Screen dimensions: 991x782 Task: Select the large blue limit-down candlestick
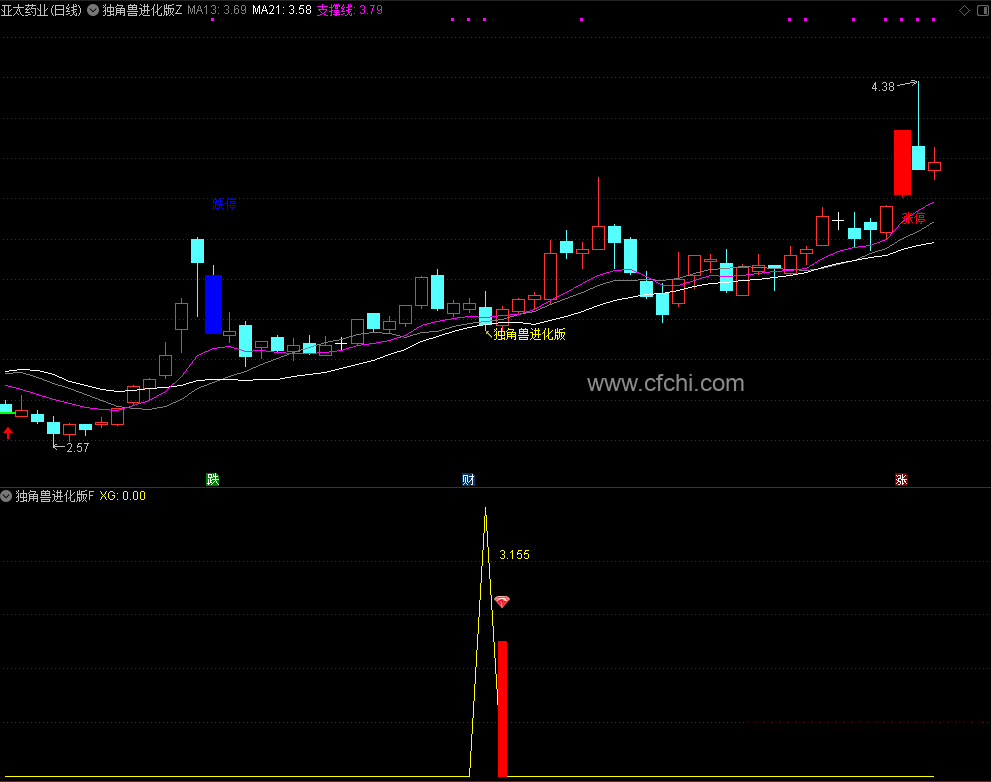click(x=214, y=304)
